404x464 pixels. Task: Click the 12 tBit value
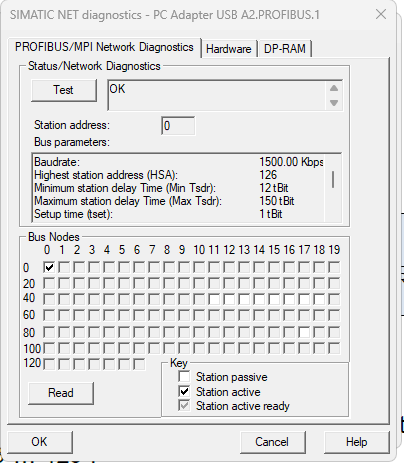274,188
